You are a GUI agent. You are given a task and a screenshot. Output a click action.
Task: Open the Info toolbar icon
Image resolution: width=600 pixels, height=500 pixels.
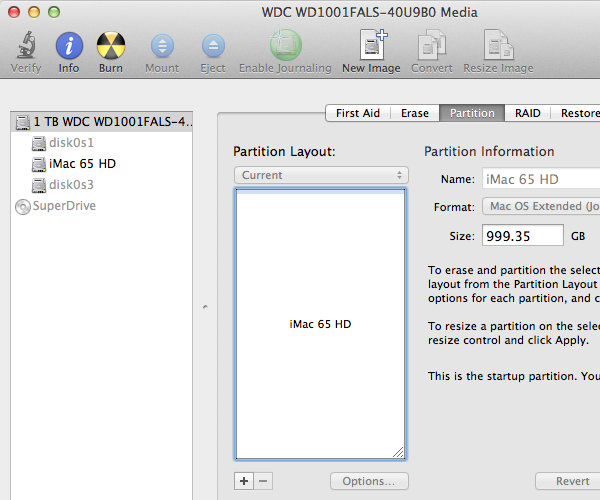[x=69, y=46]
